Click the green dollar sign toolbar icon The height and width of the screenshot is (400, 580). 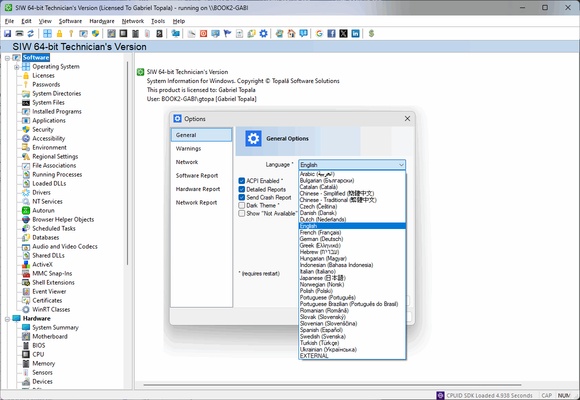[x=371, y=34]
